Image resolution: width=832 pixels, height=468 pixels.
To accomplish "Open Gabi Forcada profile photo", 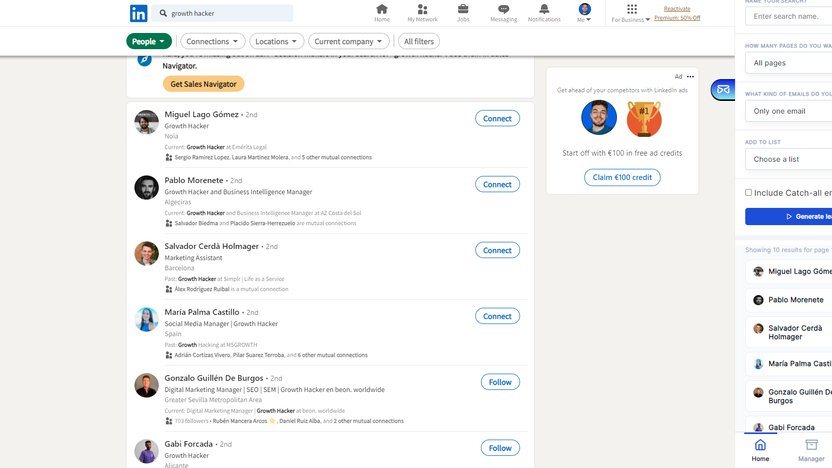I will click(146, 451).
